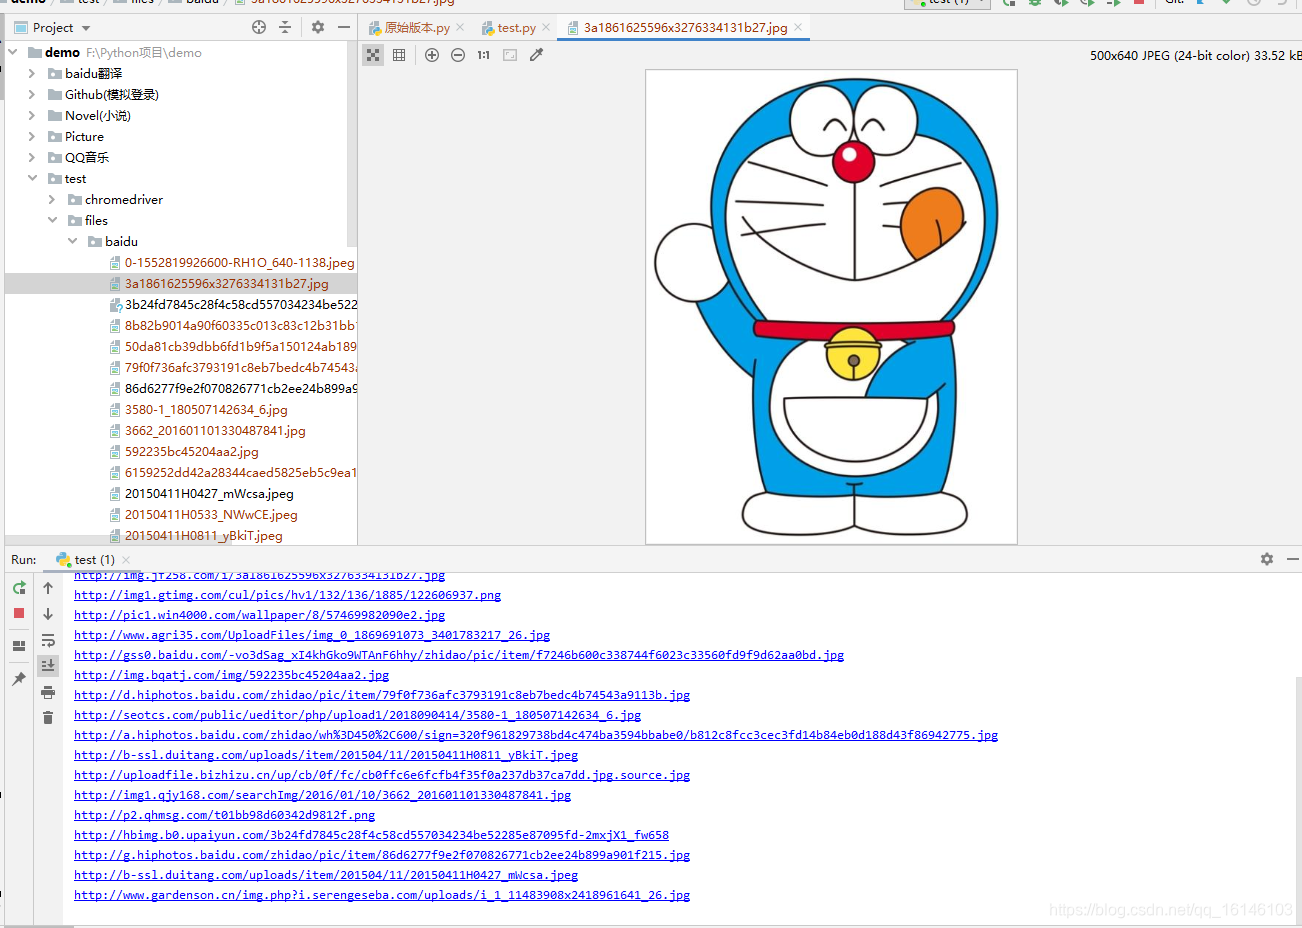Viewport: 1302px width, 928px height.
Task: Toggle scroll to end of console
Action: pyautogui.click(x=48, y=665)
